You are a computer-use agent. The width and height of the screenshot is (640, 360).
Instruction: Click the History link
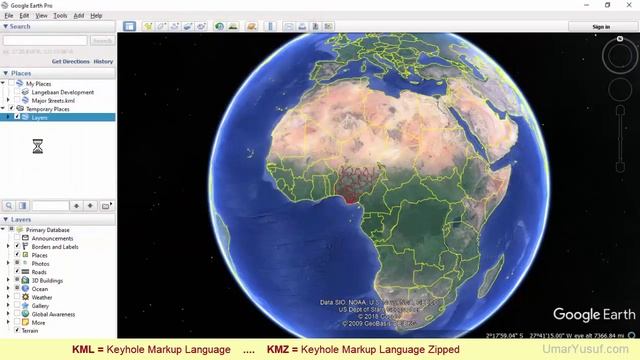(103, 61)
